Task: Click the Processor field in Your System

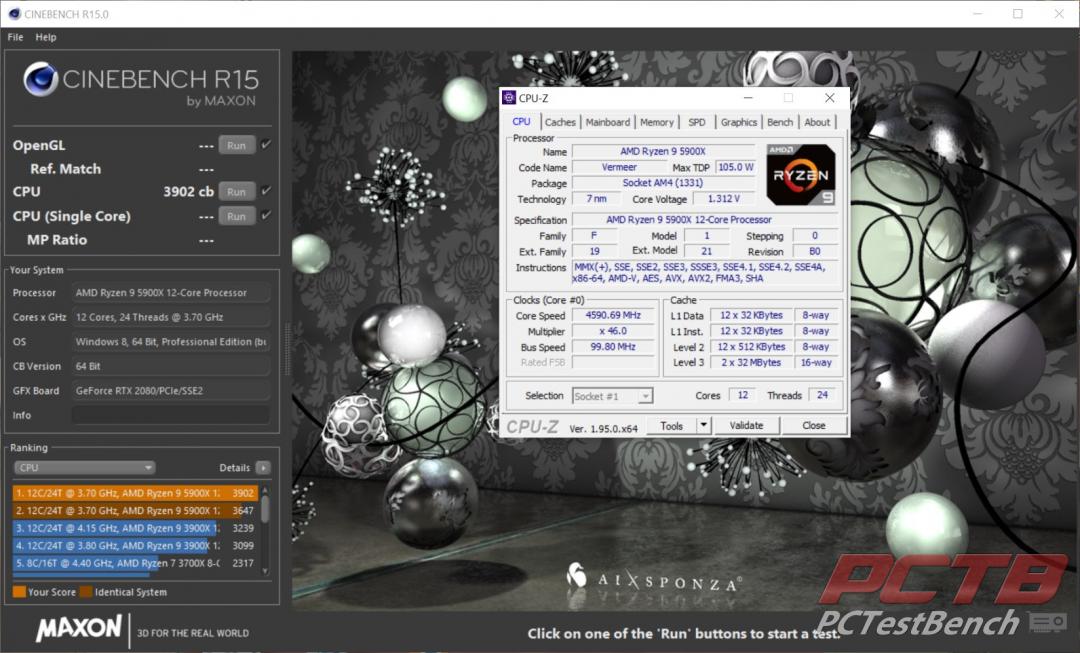Action: coord(171,293)
